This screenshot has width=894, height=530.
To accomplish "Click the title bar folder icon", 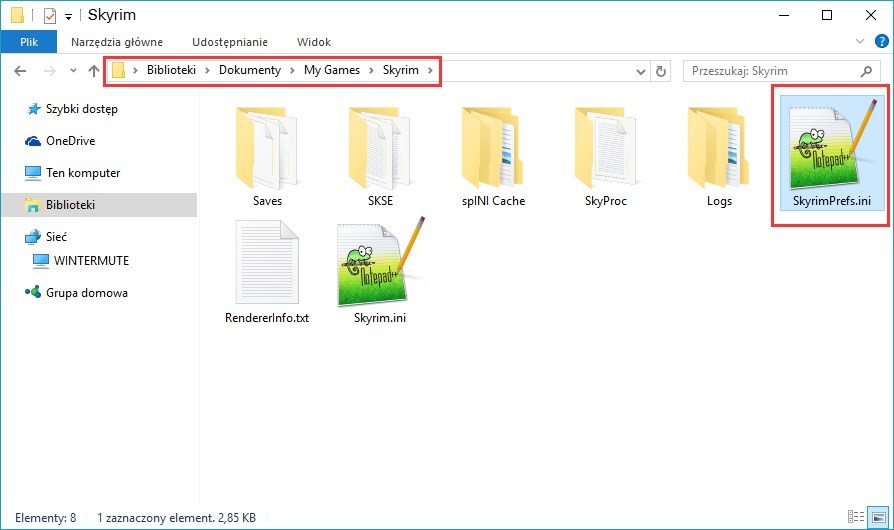I will coord(18,15).
